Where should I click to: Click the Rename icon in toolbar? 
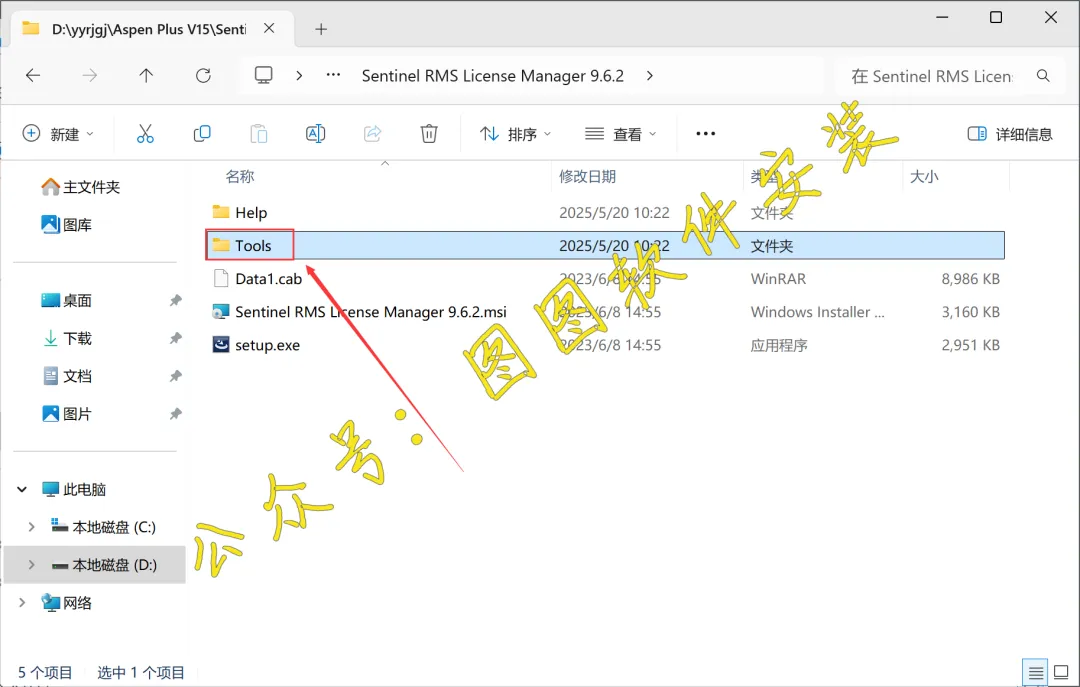[315, 134]
